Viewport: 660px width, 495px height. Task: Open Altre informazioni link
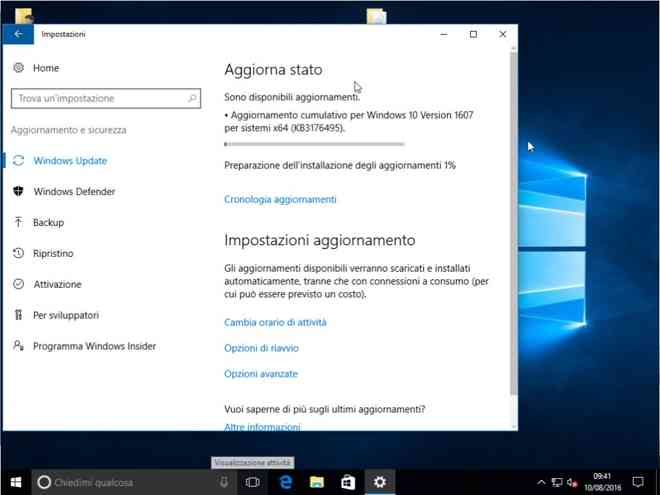click(x=262, y=427)
